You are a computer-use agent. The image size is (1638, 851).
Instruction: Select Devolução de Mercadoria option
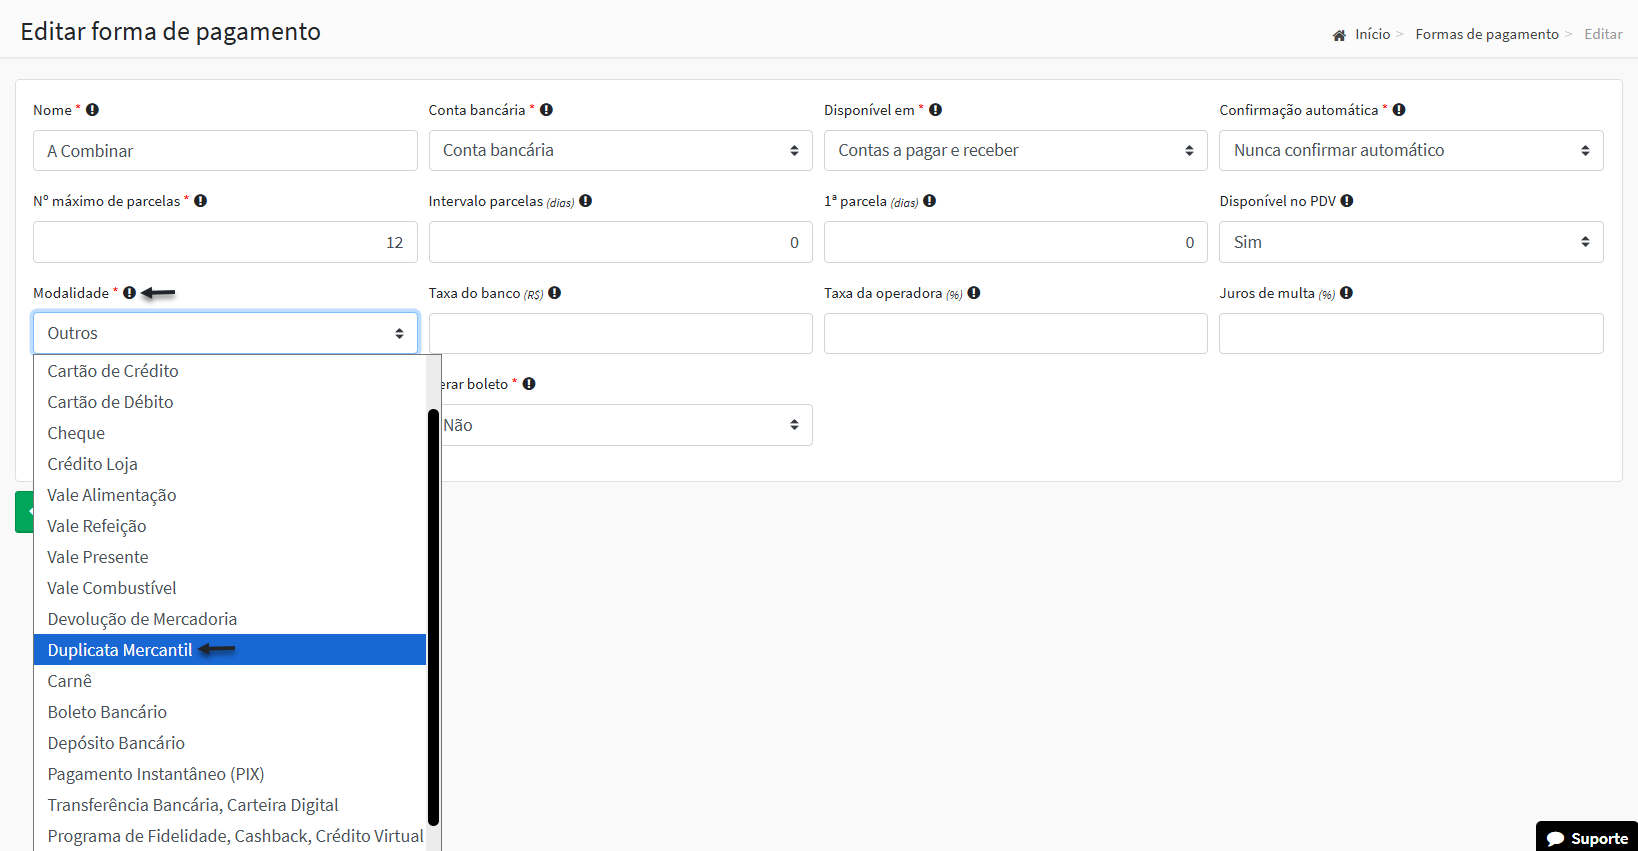tap(230, 619)
